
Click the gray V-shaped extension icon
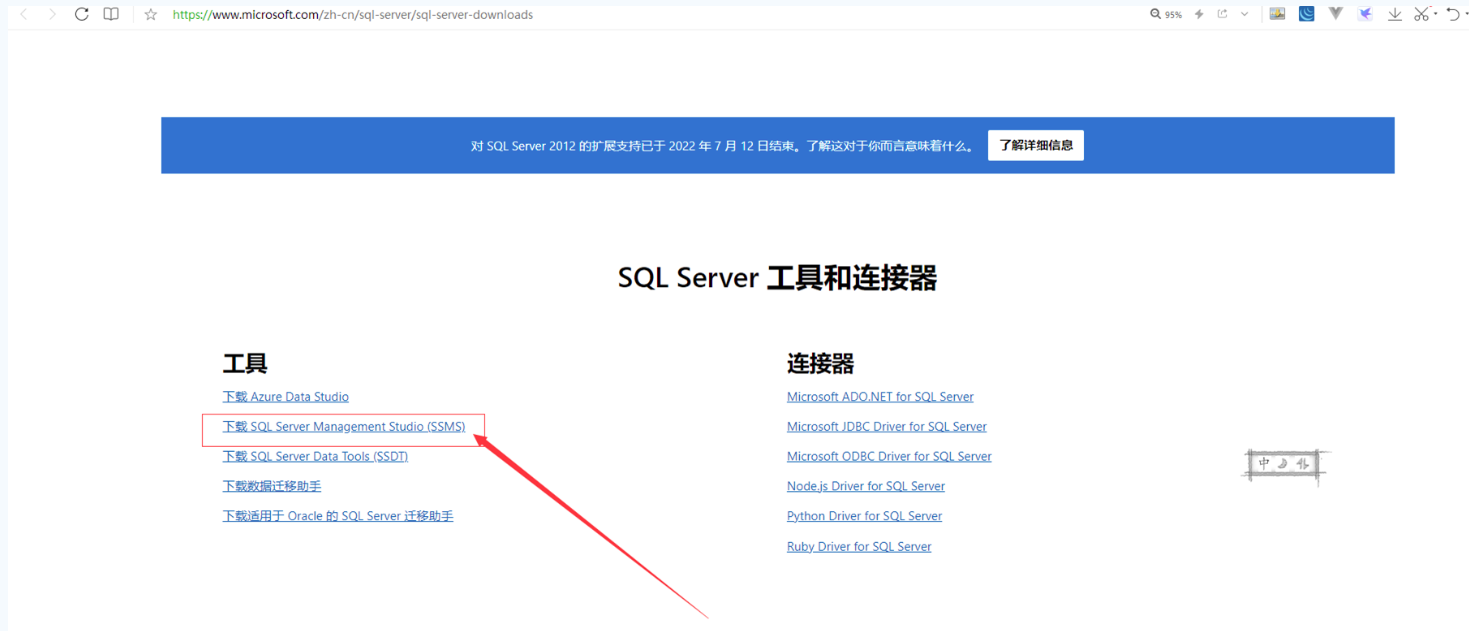1335,14
